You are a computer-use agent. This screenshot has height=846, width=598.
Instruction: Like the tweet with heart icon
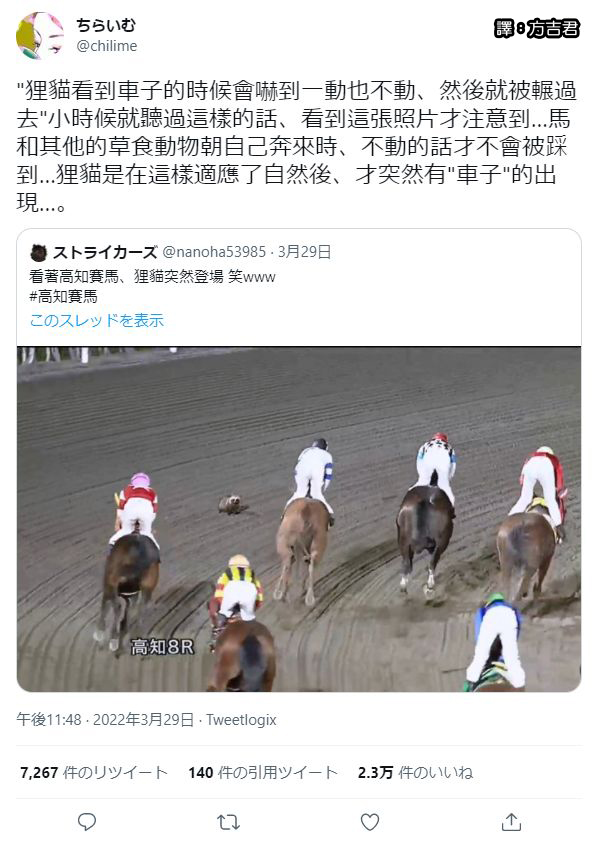pyautogui.click(x=370, y=822)
